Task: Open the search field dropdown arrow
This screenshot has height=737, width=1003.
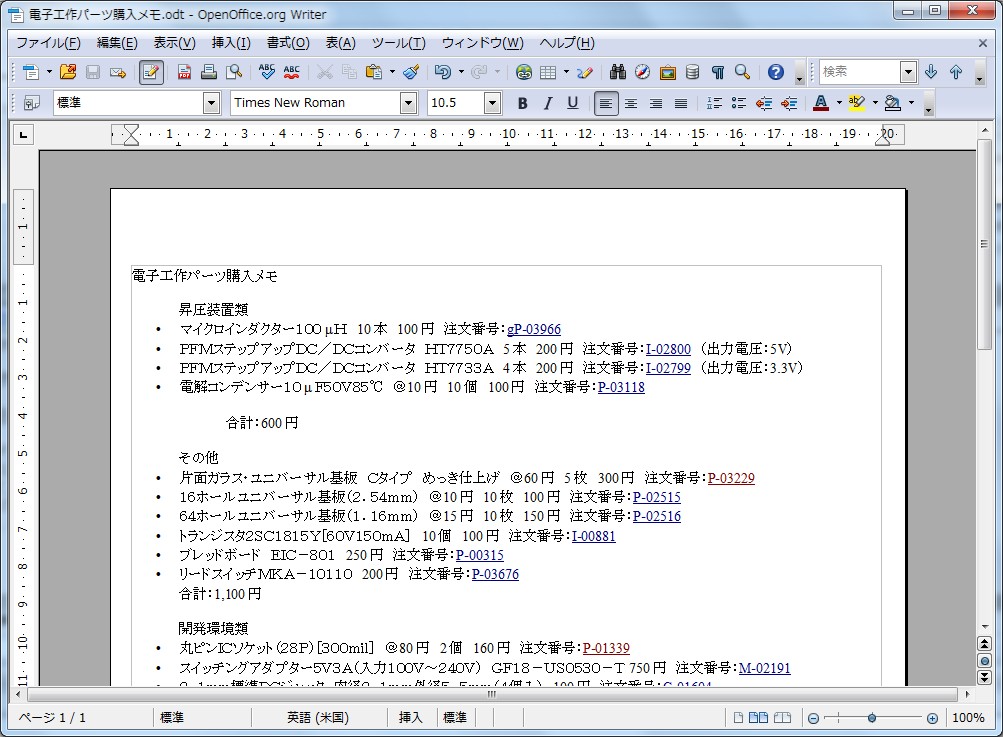Action: 908,72
